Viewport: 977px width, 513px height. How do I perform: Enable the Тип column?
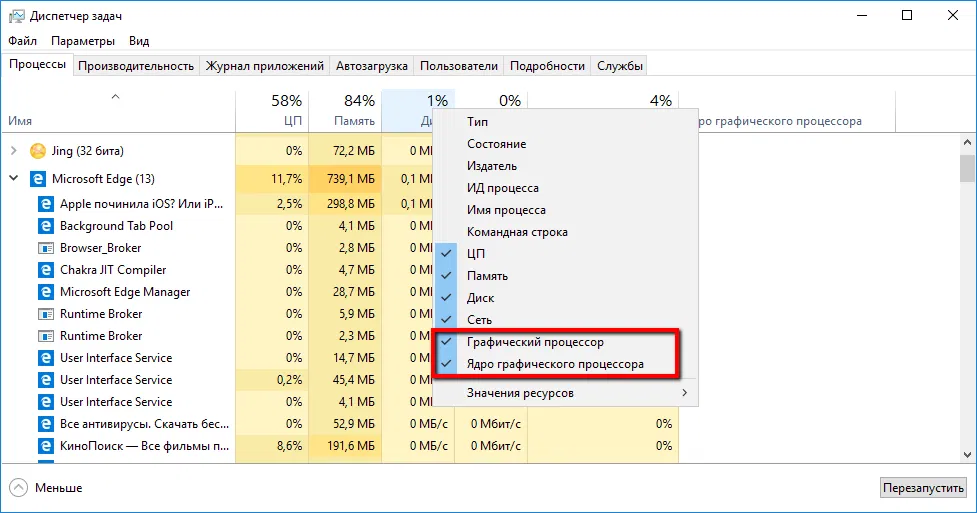[x=565, y=122]
